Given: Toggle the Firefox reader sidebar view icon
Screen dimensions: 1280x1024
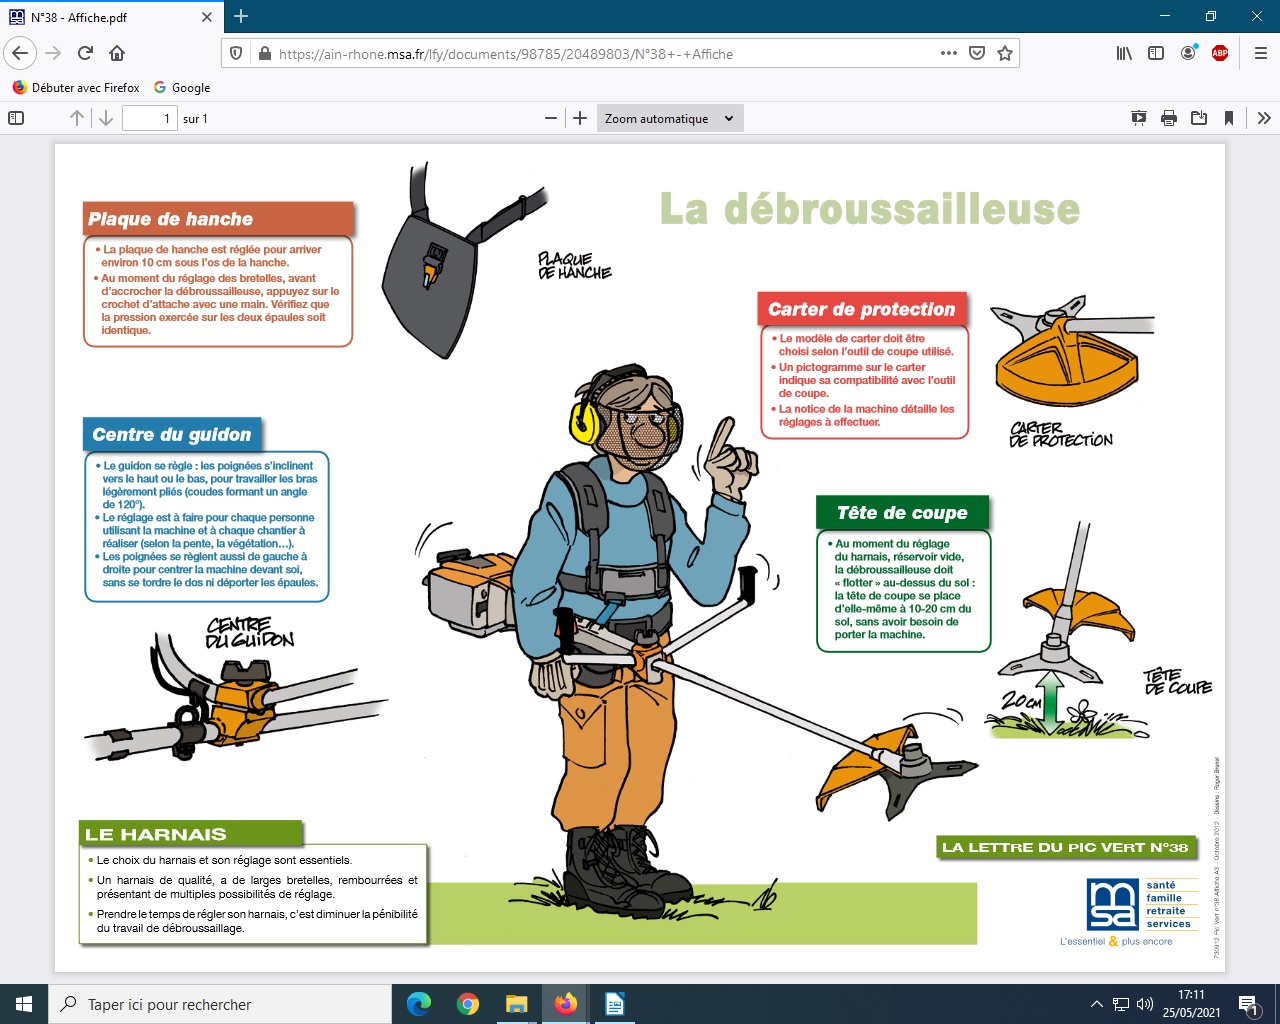Looking at the screenshot, I should [1156, 53].
